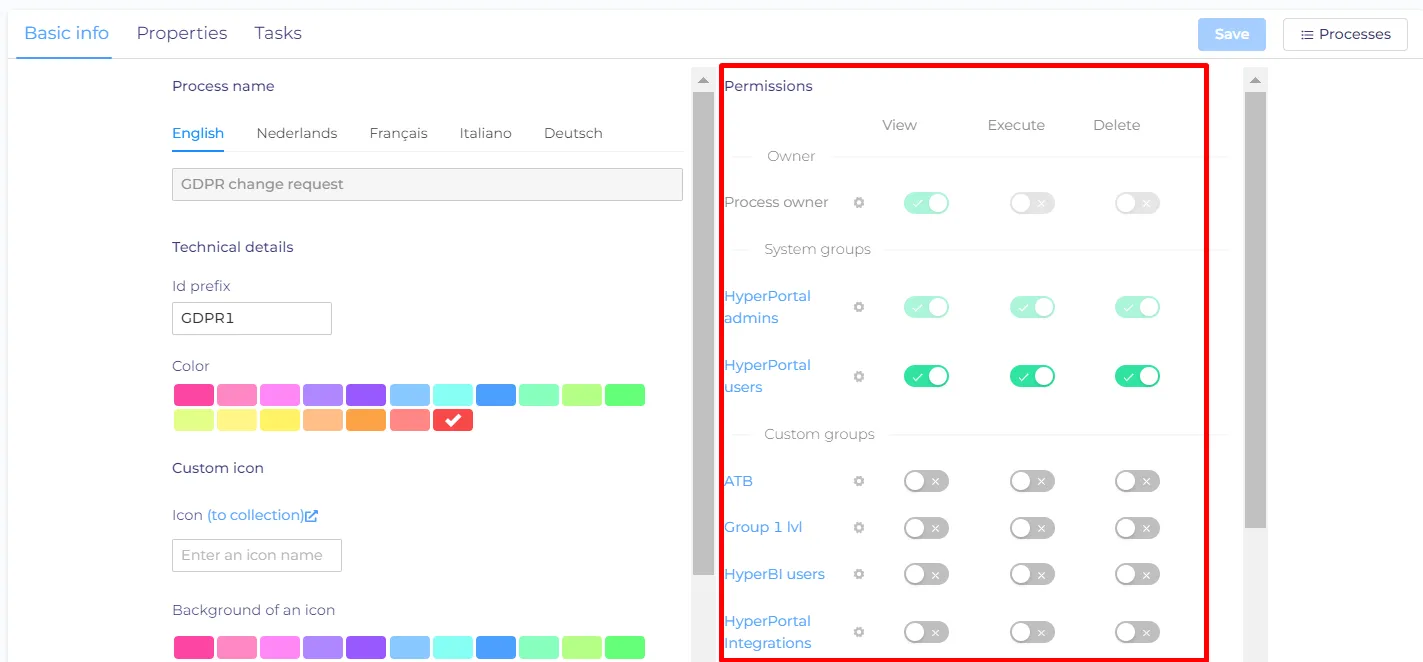Pick the orange color swatch in Color
This screenshot has width=1423, height=662.
[366, 420]
